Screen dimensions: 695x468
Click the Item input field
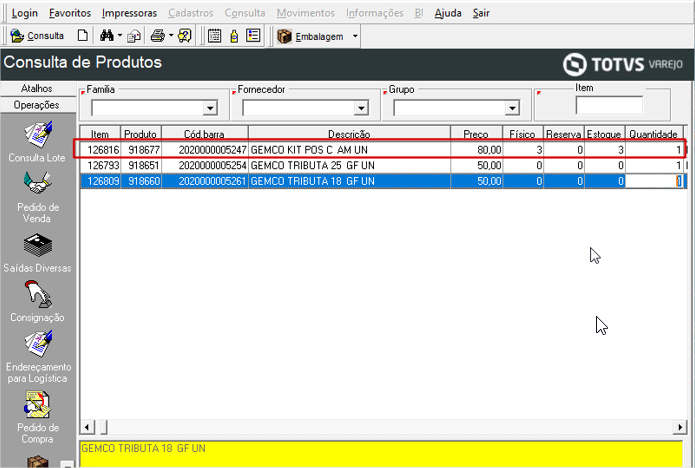click(x=609, y=105)
